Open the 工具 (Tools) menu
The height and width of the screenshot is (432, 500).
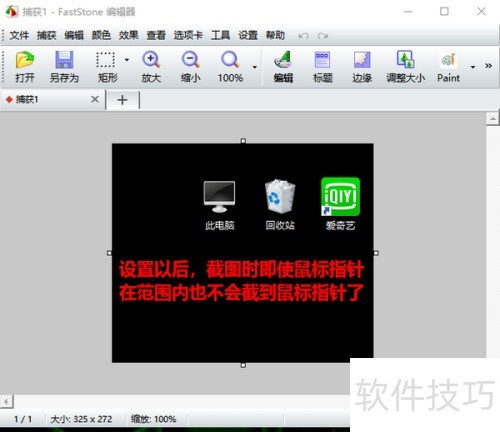pyautogui.click(x=220, y=35)
